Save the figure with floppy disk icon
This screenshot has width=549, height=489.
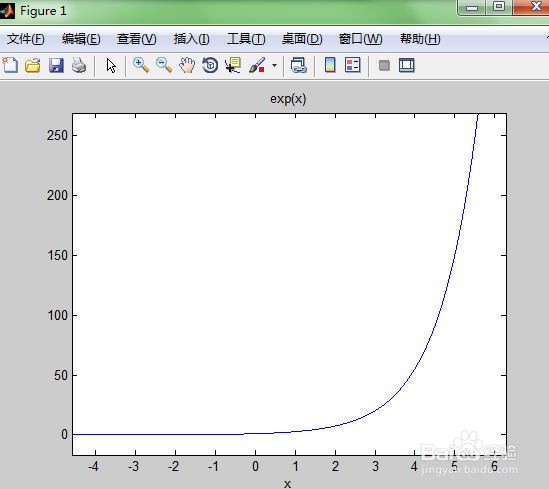56,65
